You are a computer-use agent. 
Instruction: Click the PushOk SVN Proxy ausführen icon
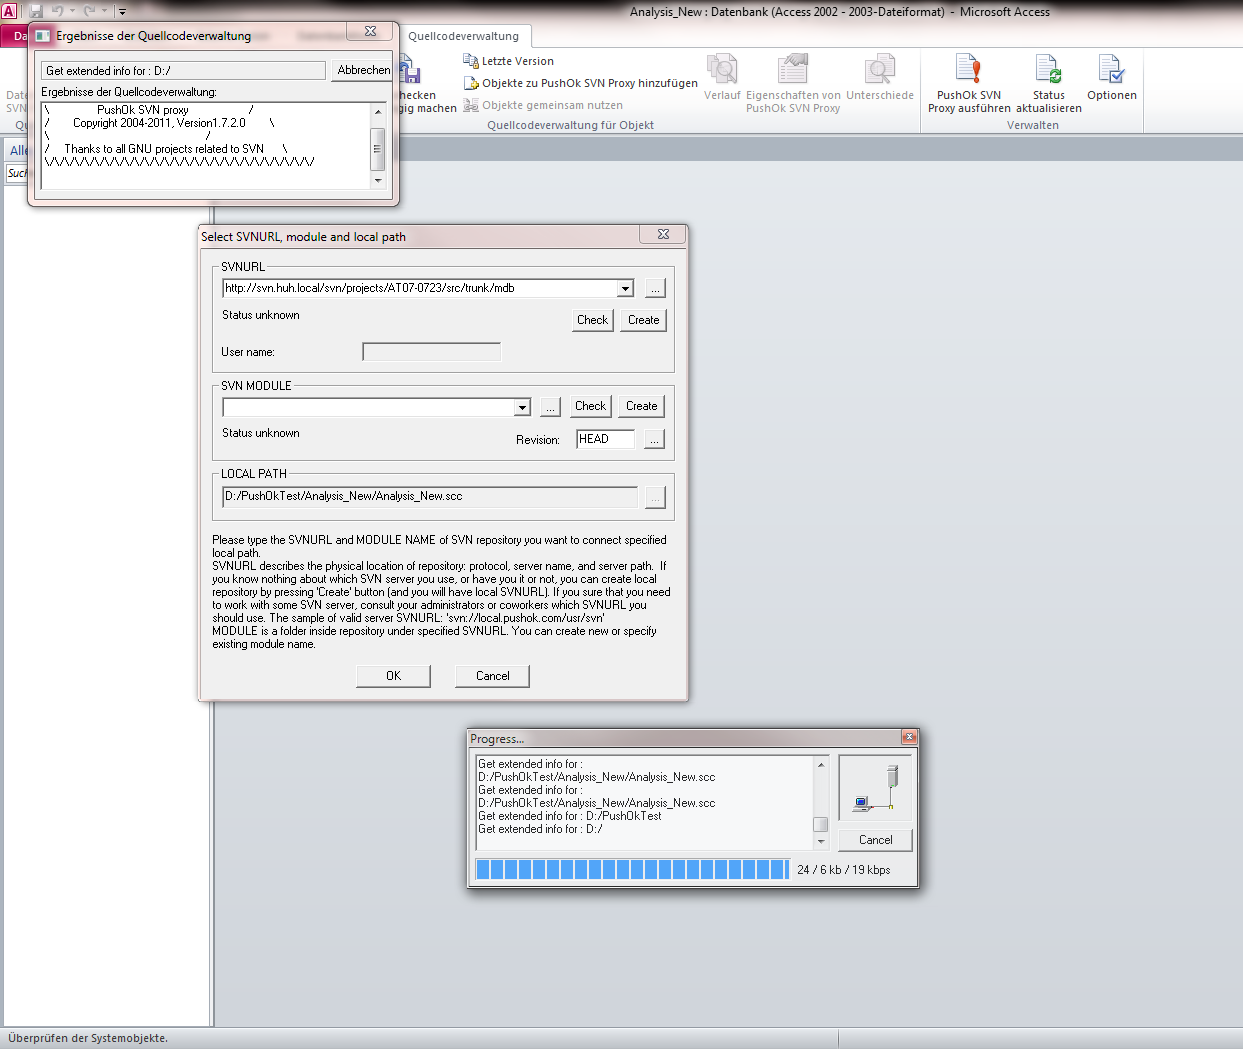[968, 71]
